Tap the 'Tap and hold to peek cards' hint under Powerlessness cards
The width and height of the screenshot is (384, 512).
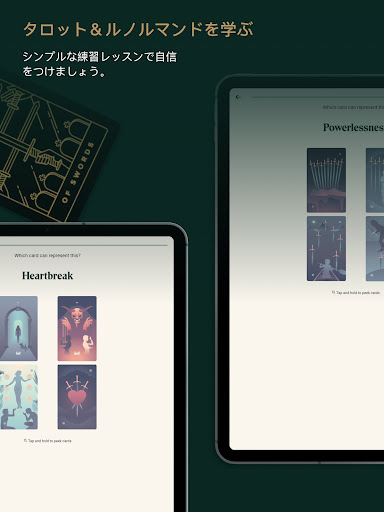tap(356, 292)
